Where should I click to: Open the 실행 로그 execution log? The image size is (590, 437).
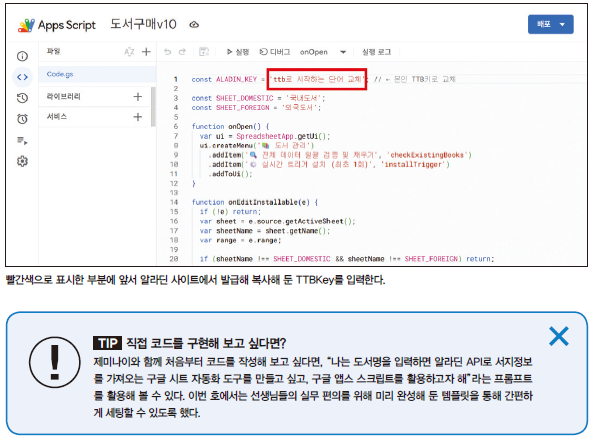pos(376,52)
